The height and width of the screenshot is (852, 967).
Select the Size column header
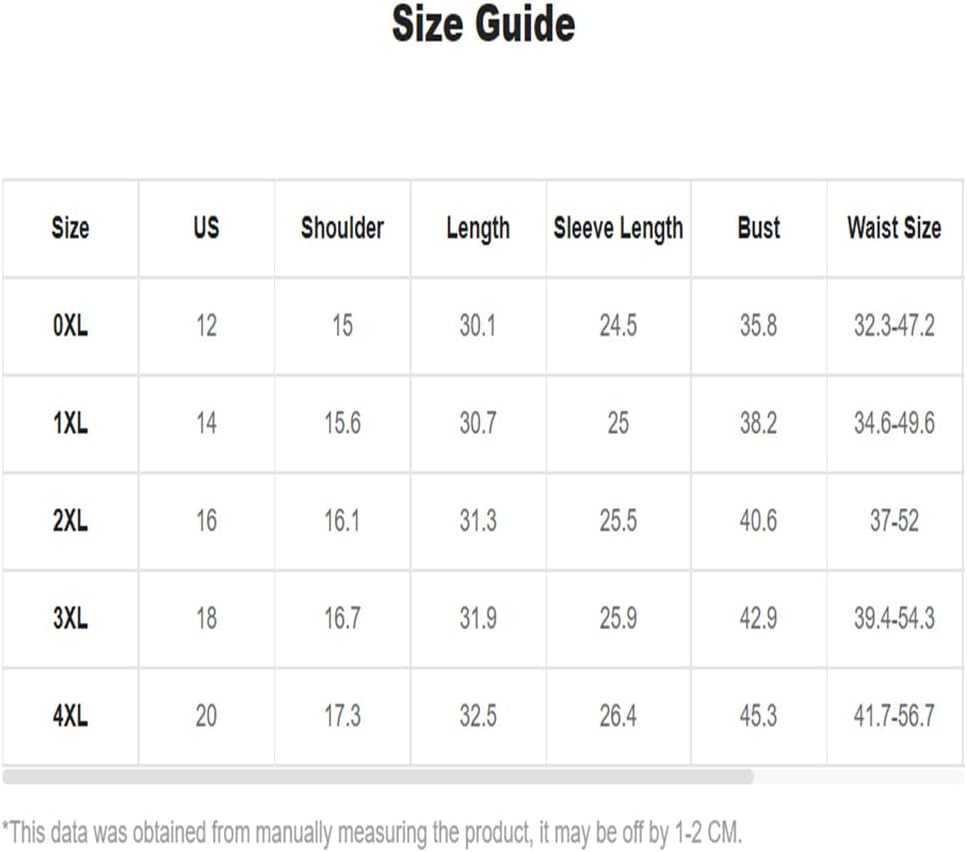coord(70,228)
